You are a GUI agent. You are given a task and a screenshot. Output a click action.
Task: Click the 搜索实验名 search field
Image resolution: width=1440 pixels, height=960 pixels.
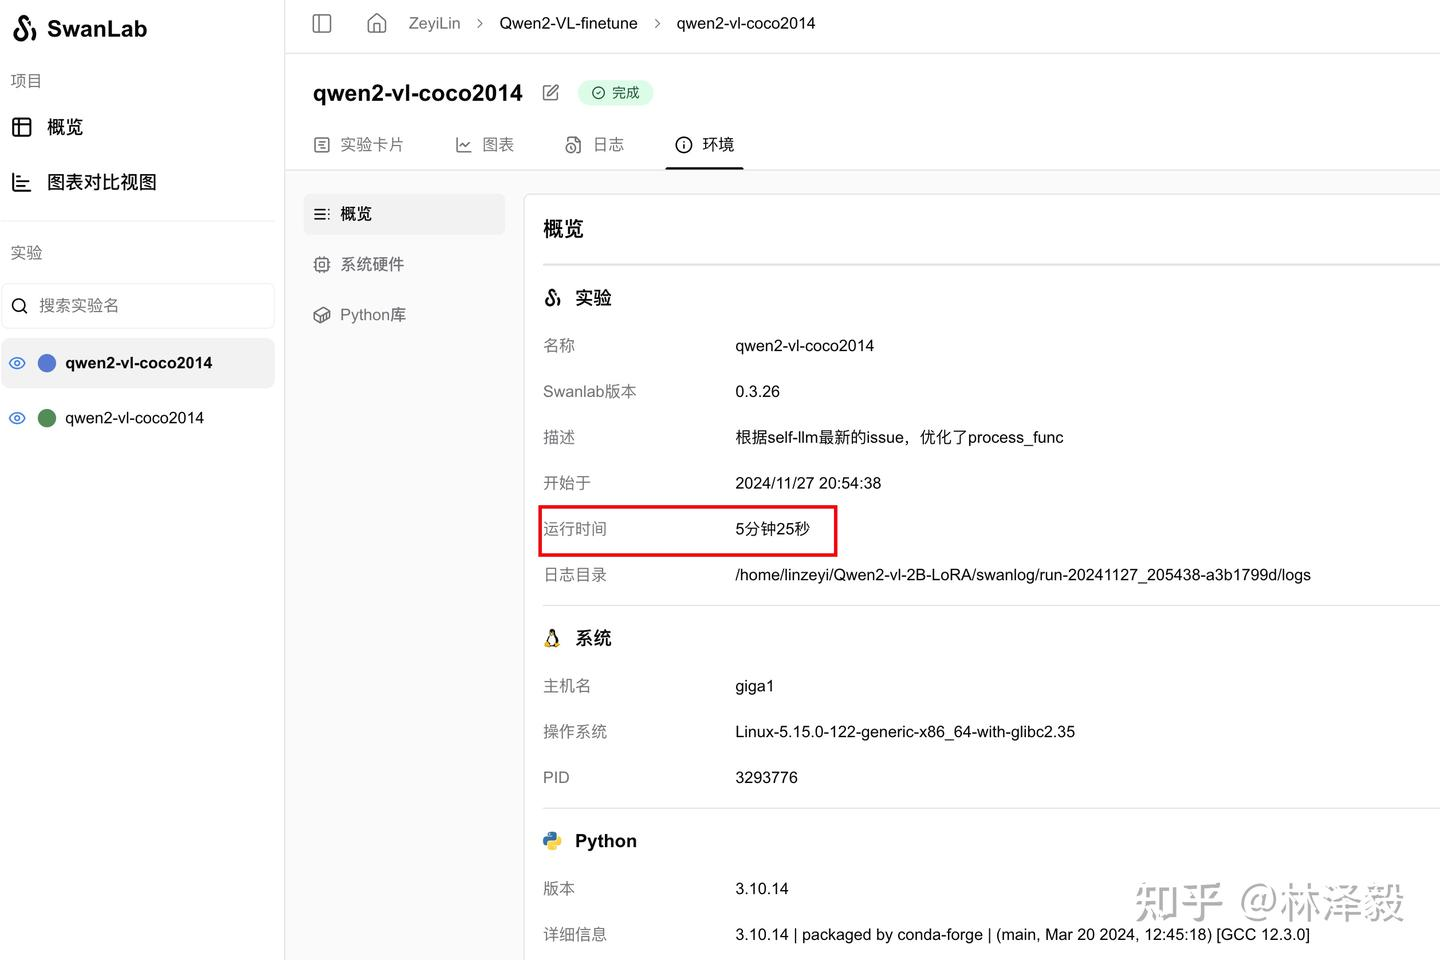pyautogui.click(x=150, y=306)
